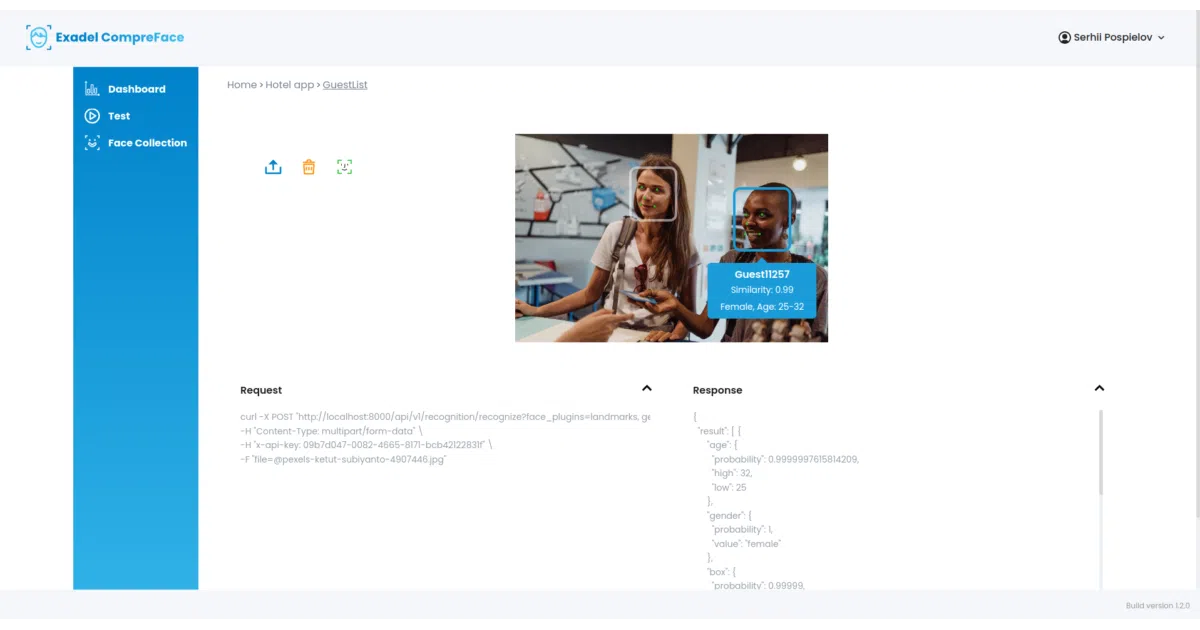This screenshot has height=630, width=1200.
Task: Go to the Home breadcrumb link
Action: point(242,85)
